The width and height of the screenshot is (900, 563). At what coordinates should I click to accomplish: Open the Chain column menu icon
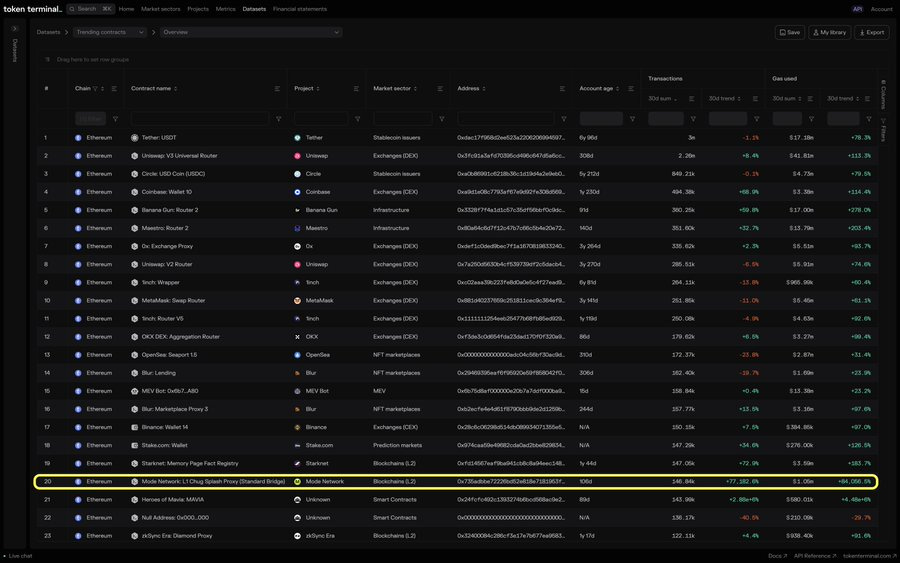(114, 88)
